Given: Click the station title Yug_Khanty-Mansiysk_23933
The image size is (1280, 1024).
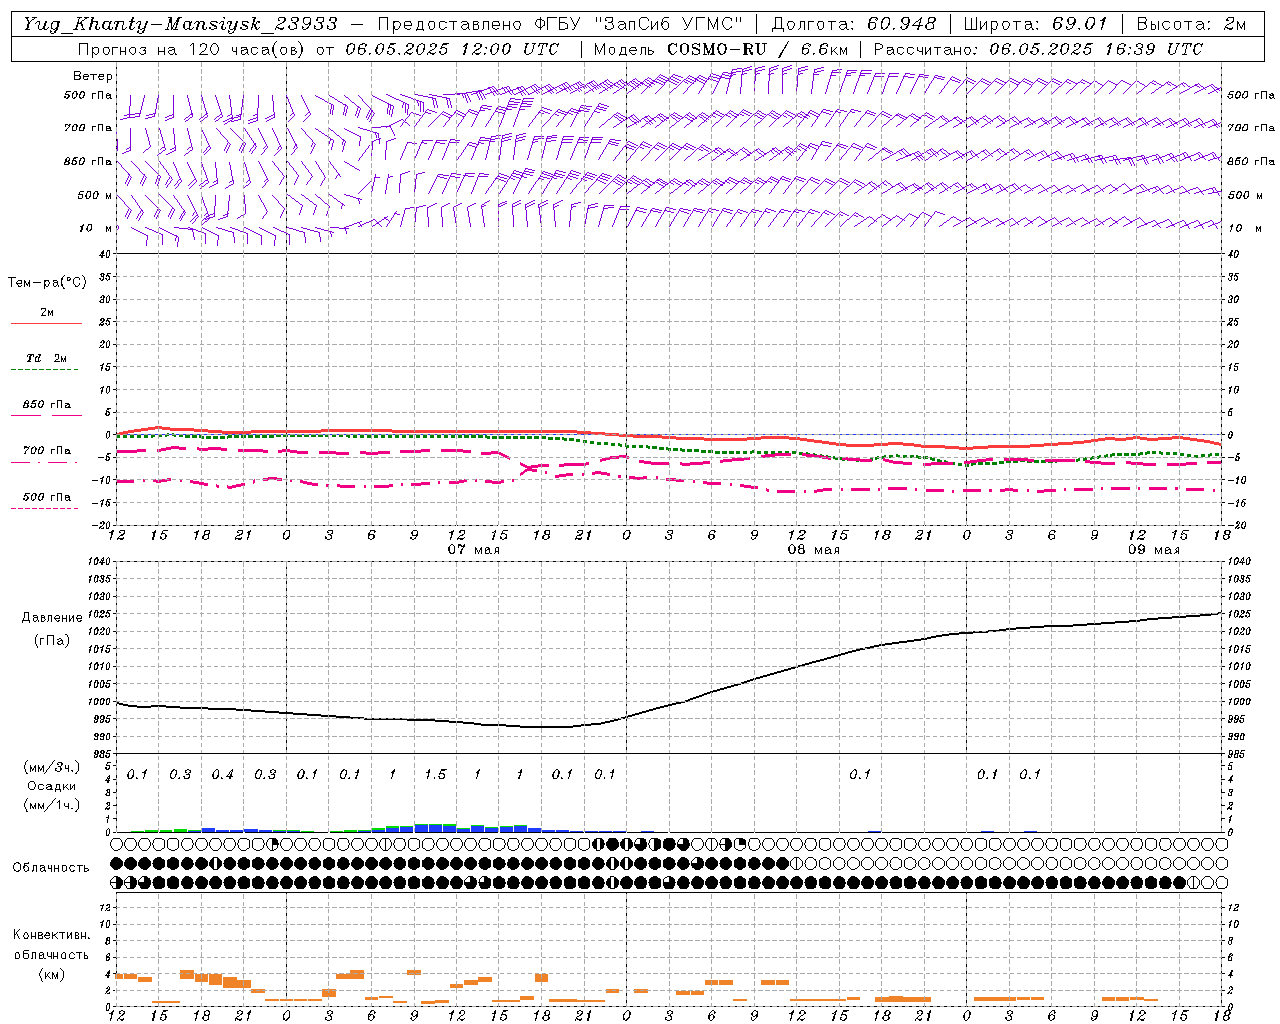Looking at the screenshot, I should pyautogui.click(x=181, y=24).
